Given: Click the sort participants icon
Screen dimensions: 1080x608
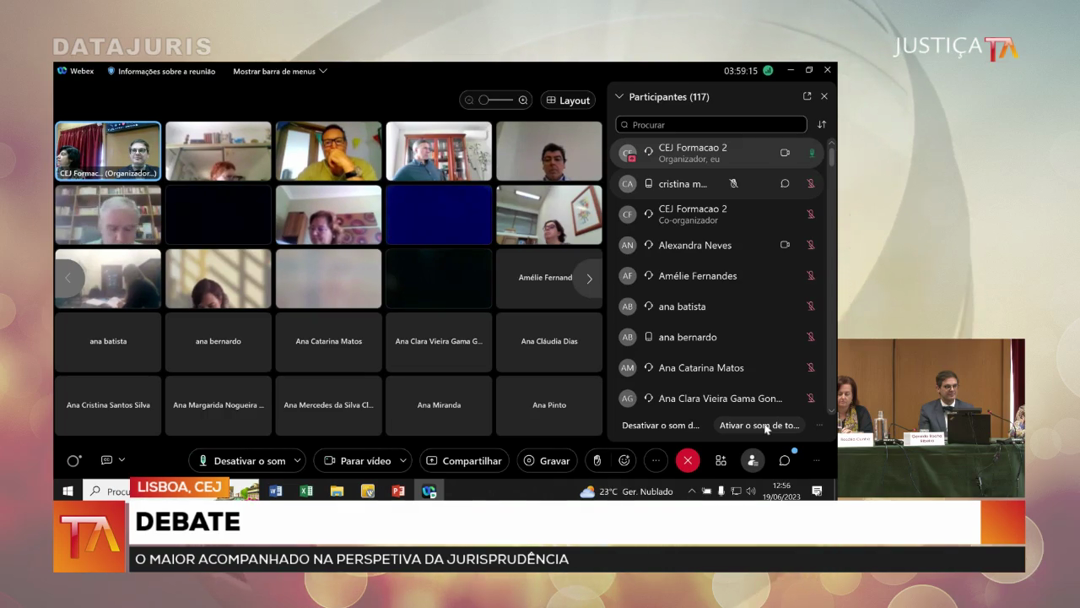Looking at the screenshot, I should (822, 125).
